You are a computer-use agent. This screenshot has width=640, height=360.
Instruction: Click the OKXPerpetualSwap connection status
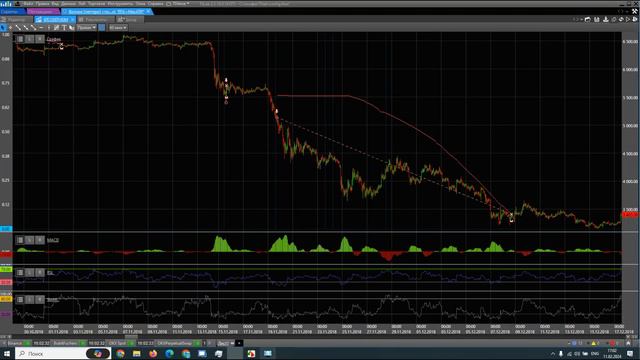(178, 344)
